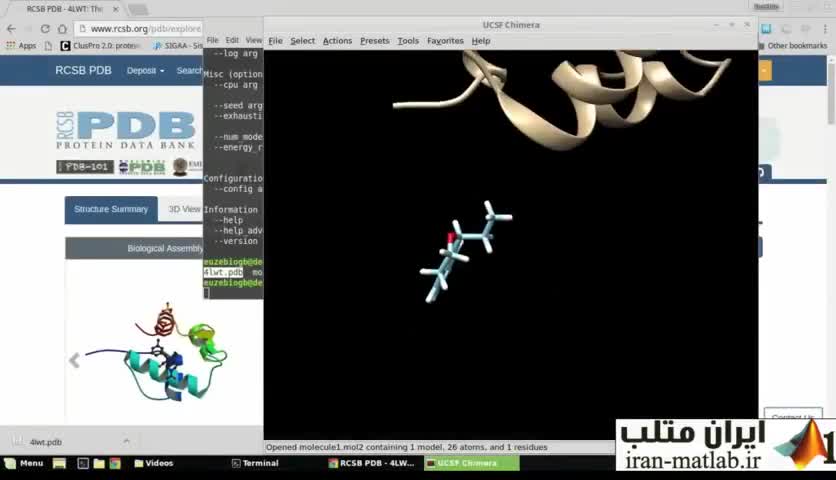Open the terminal window's File menu
This screenshot has width=836, height=480.
tap(212, 40)
